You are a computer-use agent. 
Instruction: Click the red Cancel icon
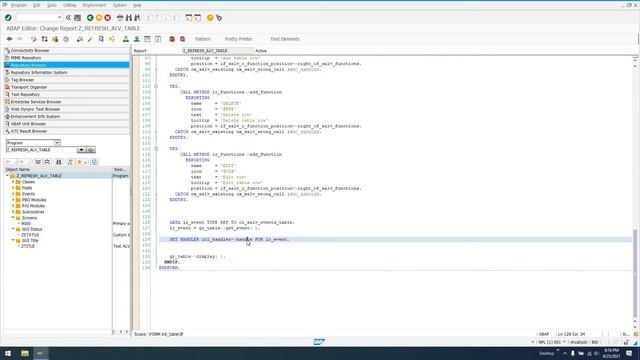pos(107,18)
